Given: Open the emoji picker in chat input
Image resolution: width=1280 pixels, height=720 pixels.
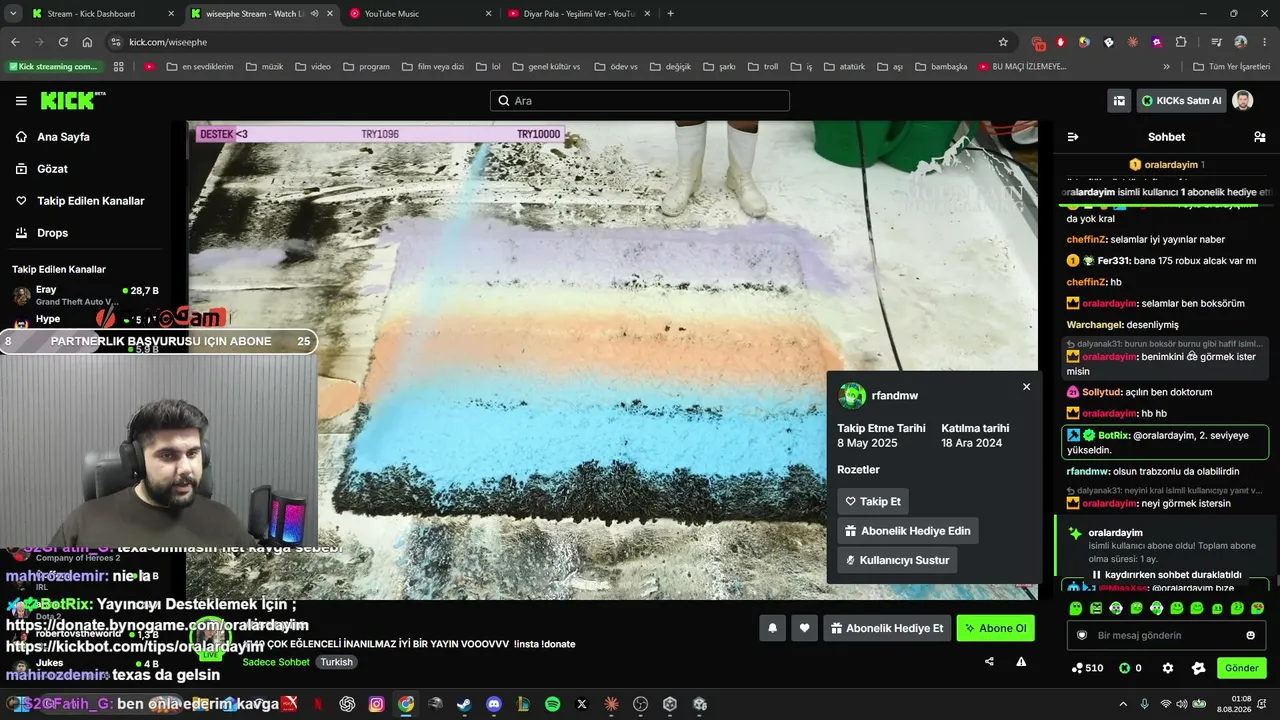Looking at the screenshot, I should (x=1250, y=635).
